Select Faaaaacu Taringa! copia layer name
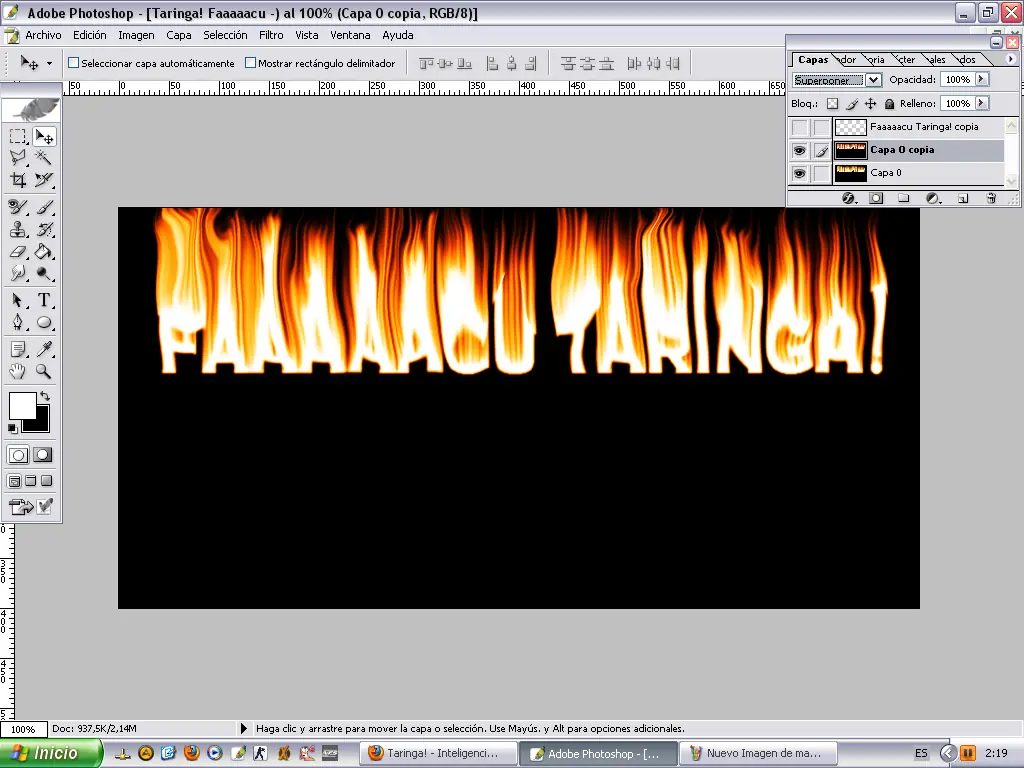 tap(924, 127)
